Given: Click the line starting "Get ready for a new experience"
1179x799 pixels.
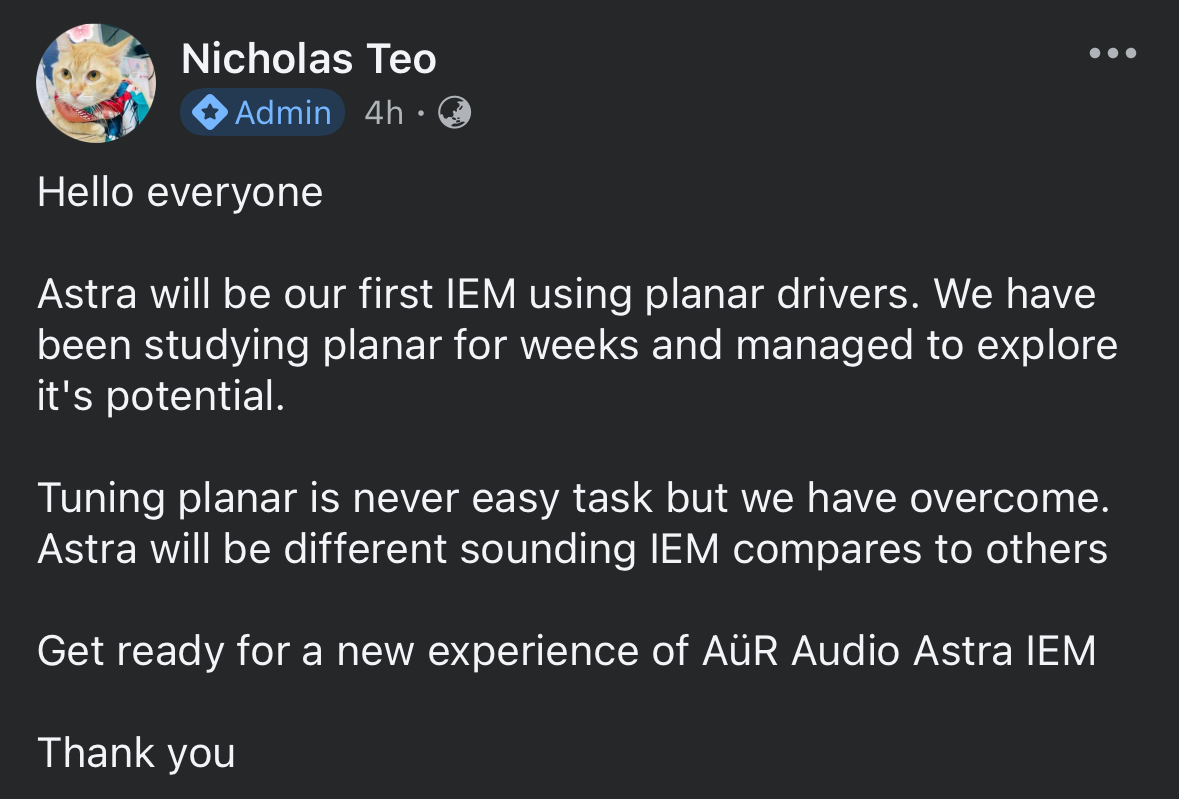Looking at the screenshot, I should pos(566,651).
